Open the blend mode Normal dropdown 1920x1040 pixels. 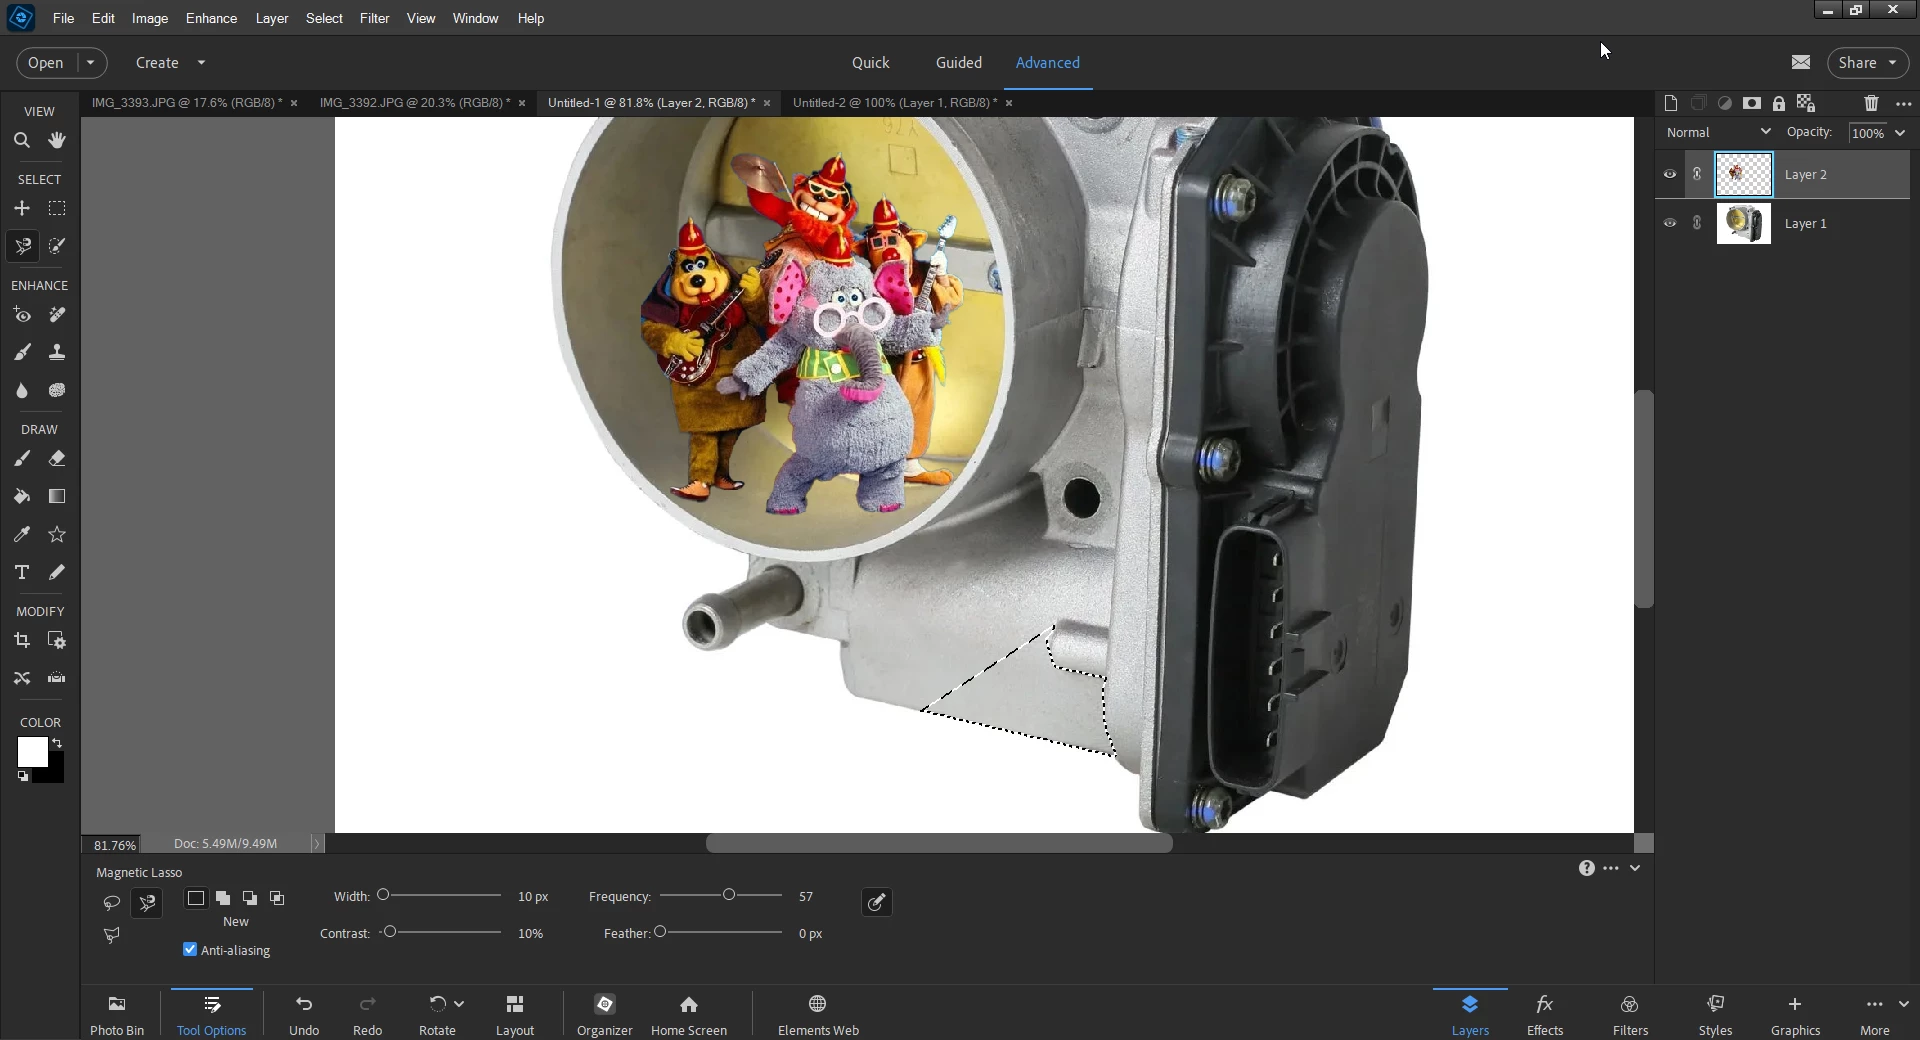1719,132
